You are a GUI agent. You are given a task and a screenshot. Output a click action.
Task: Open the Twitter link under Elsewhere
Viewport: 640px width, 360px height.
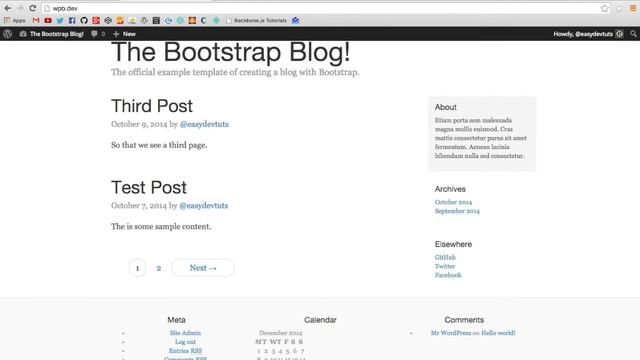445,266
